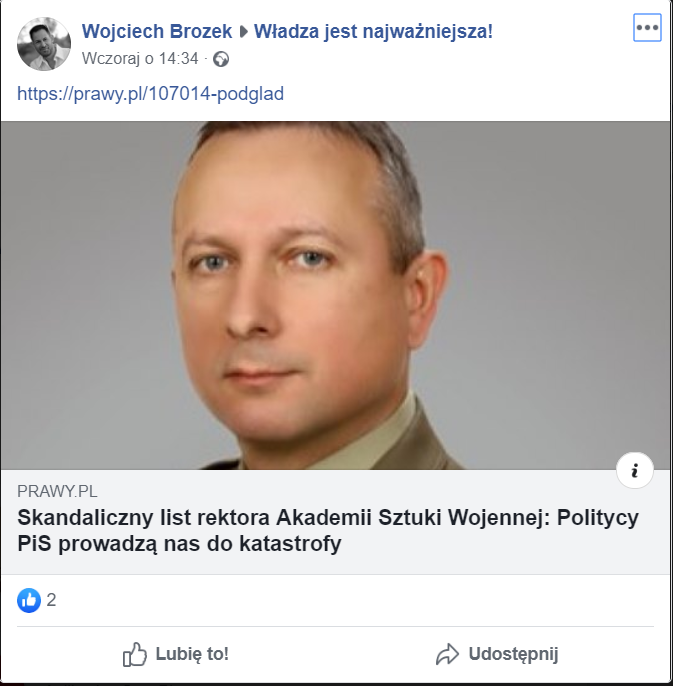
Task: Click the globe public-audience icon
Action: click(221, 59)
